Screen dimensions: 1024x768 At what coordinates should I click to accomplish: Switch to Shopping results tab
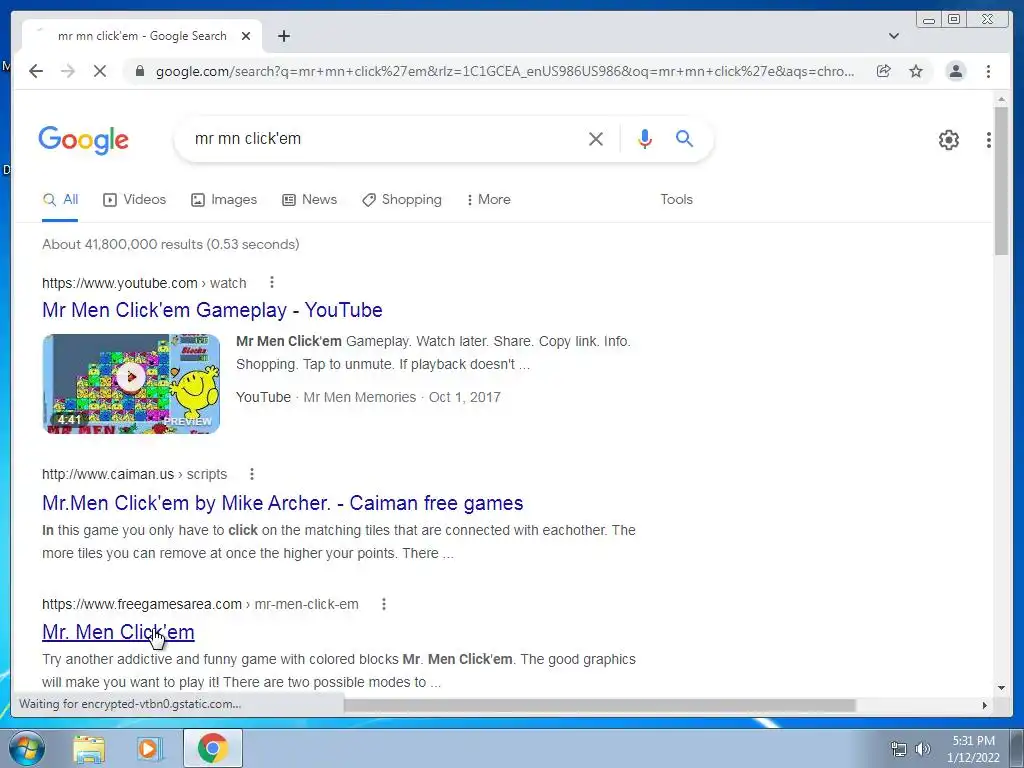pos(402,200)
